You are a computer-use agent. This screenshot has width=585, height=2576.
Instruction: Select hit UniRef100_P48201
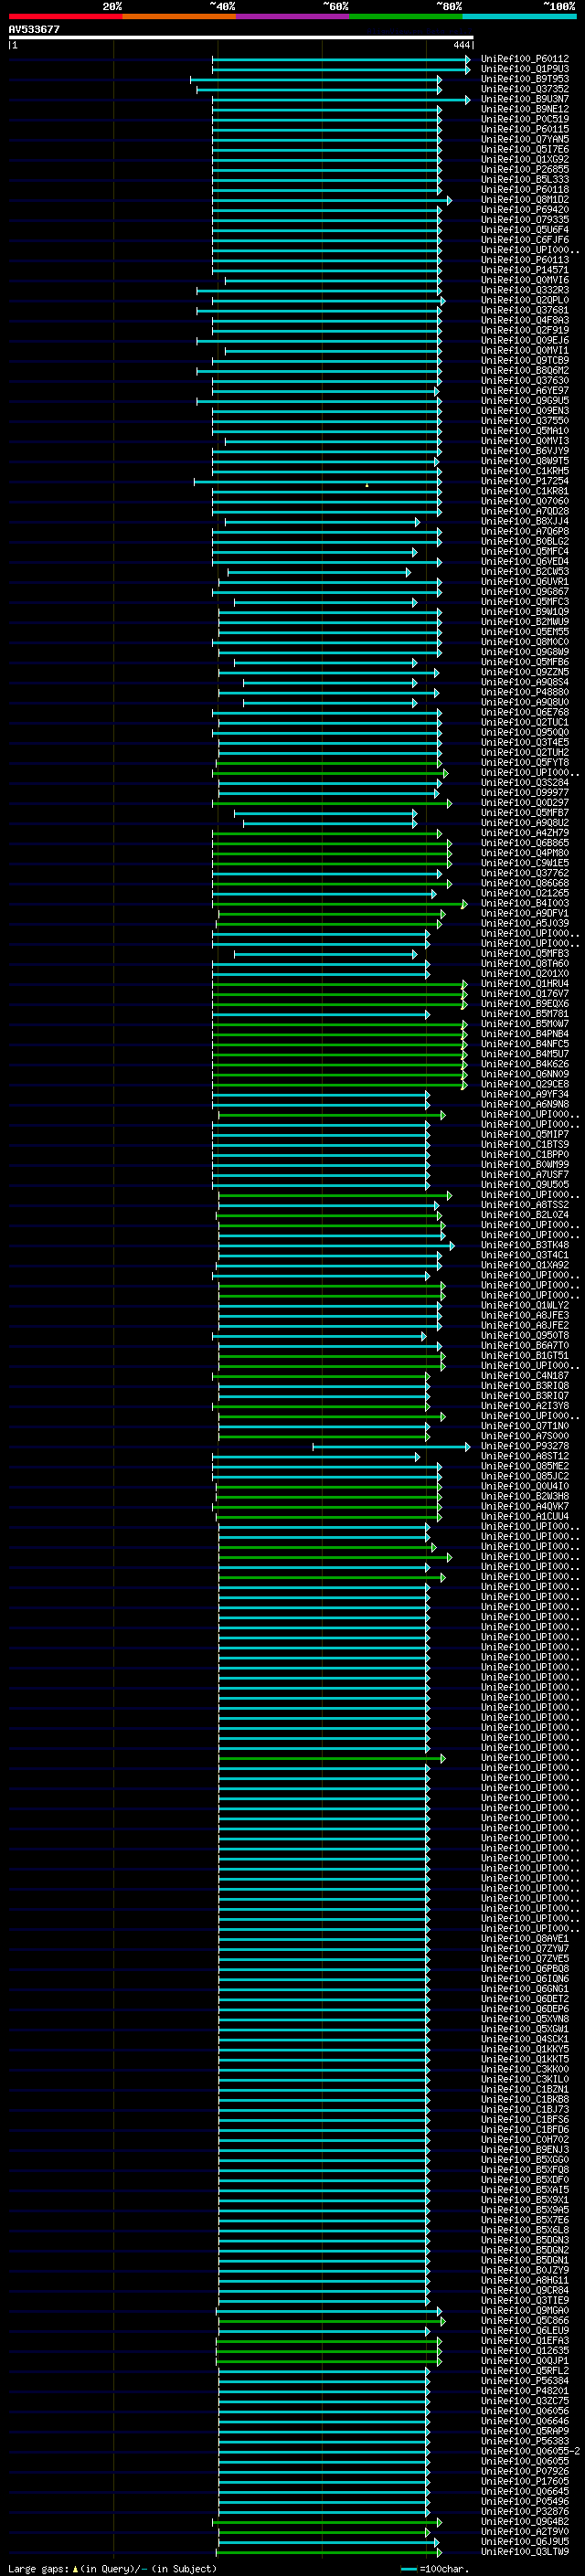click(525, 2391)
